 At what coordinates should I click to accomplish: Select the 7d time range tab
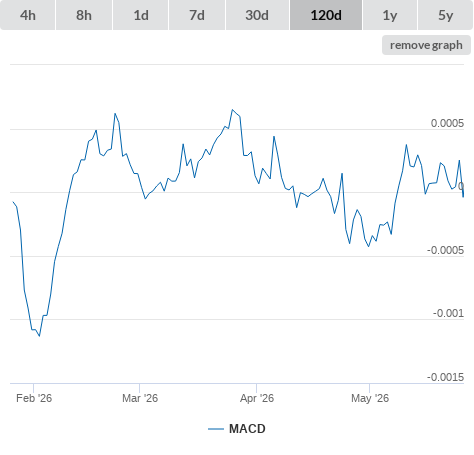[197, 15]
